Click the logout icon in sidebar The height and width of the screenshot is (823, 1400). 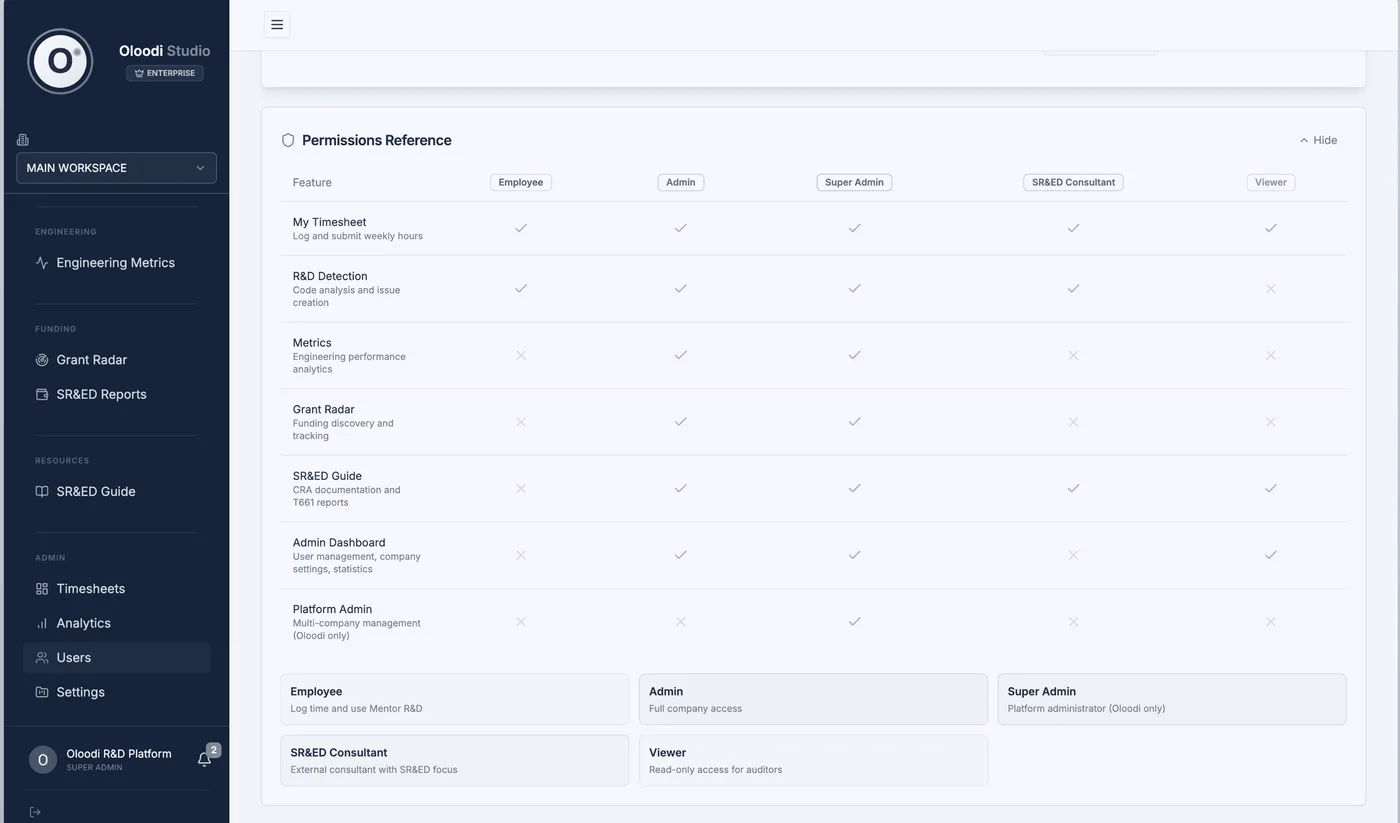[35, 812]
